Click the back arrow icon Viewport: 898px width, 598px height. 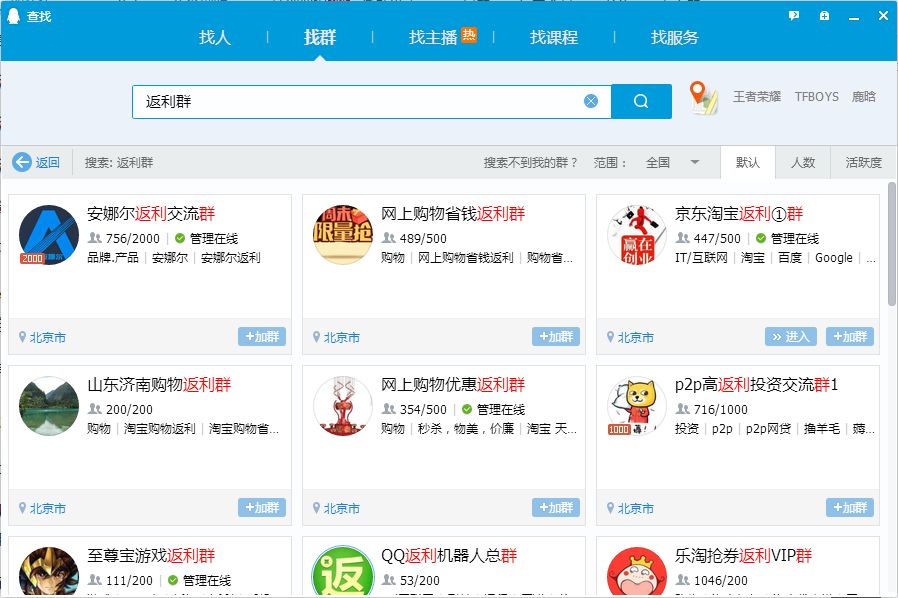click(22, 162)
